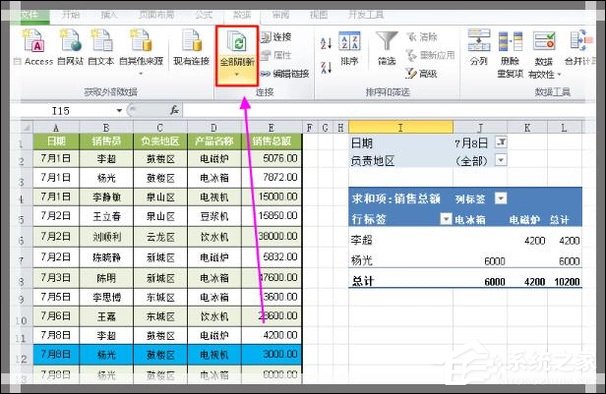Click highlighted cell 电视机 in row 12
The image size is (606, 394).
point(214,355)
